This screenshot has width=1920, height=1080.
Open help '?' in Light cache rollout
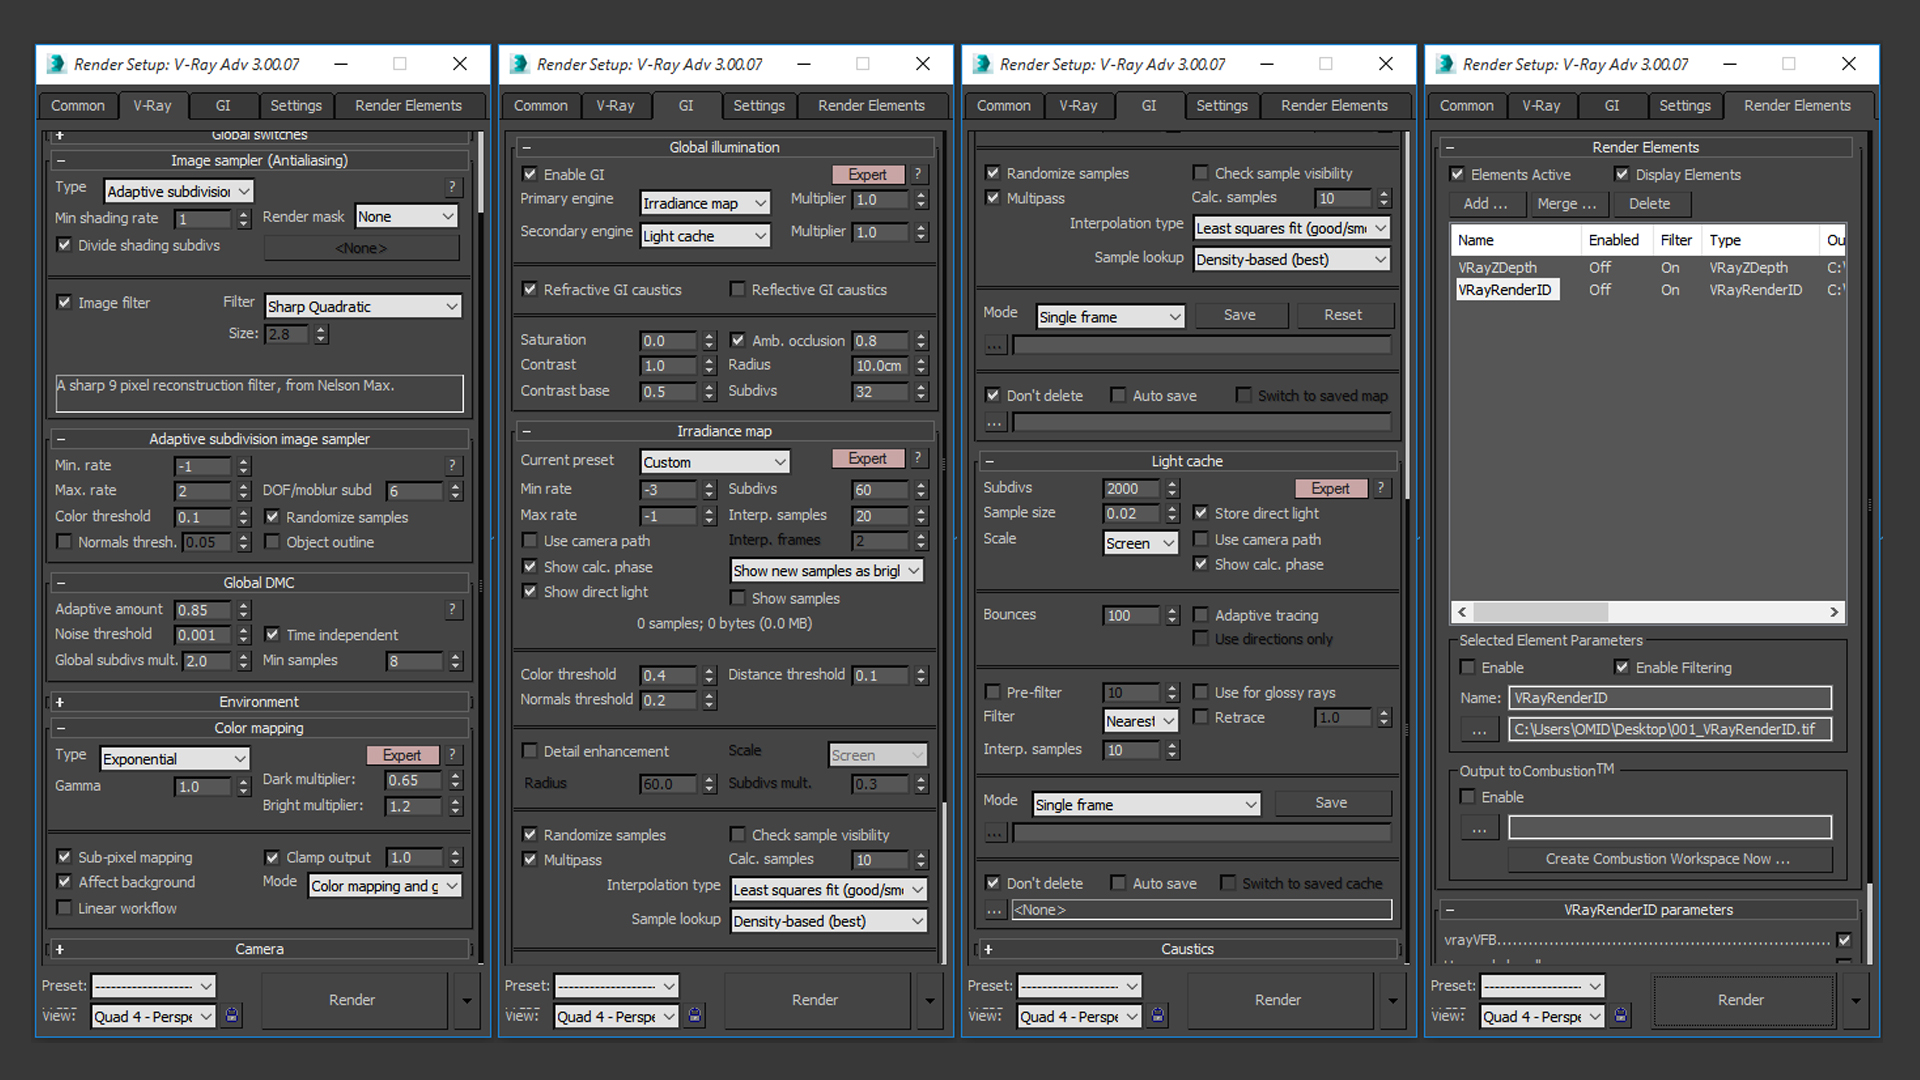[x=1381, y=488]
